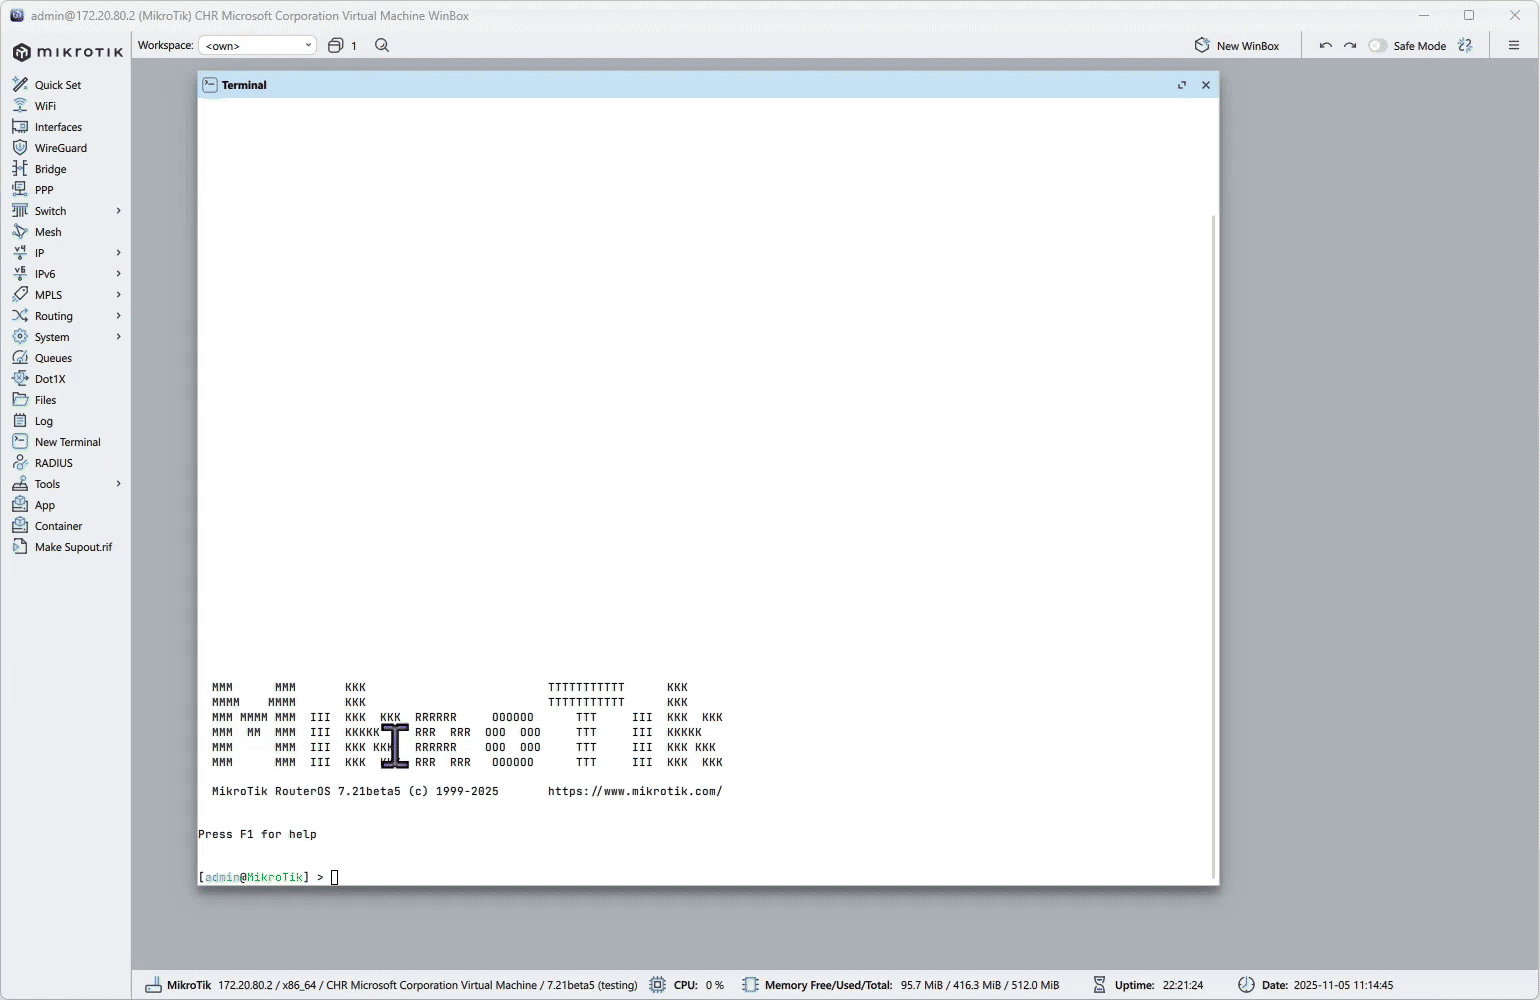Click the New WinBox button
The height and width of the screenshot is (1000, 1540).
(1237, 46)
